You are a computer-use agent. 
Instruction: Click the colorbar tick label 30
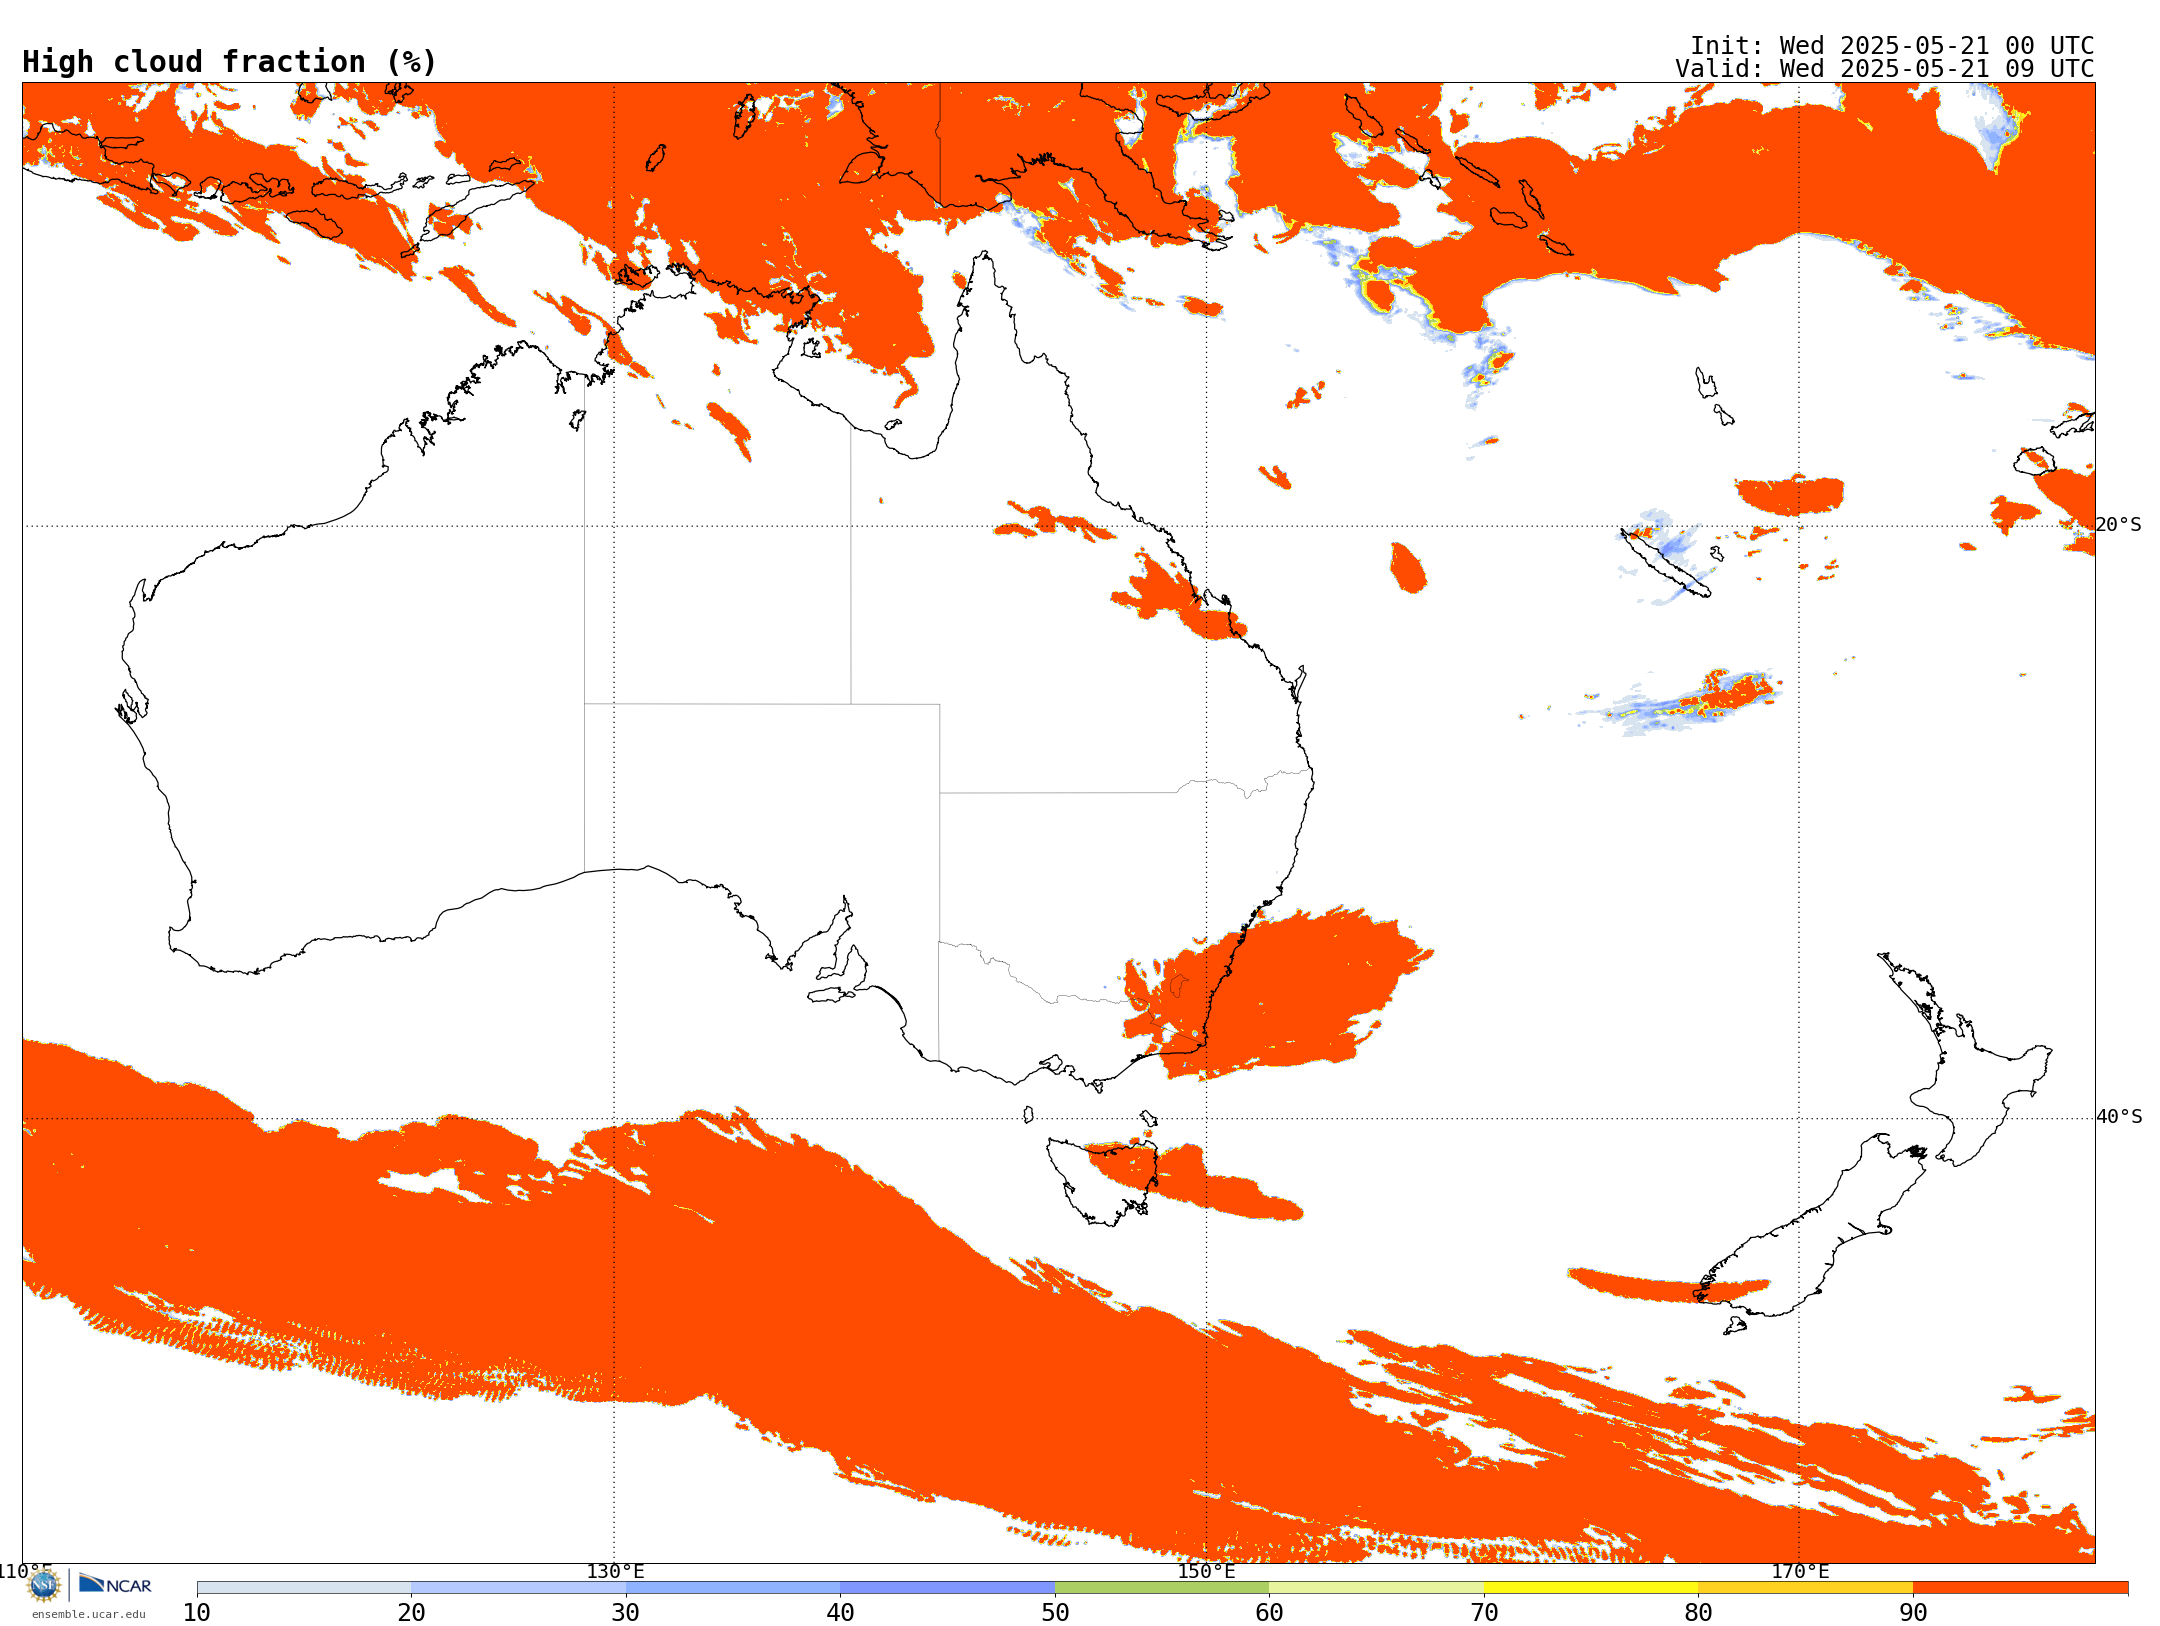click(x=626, y=1612)
